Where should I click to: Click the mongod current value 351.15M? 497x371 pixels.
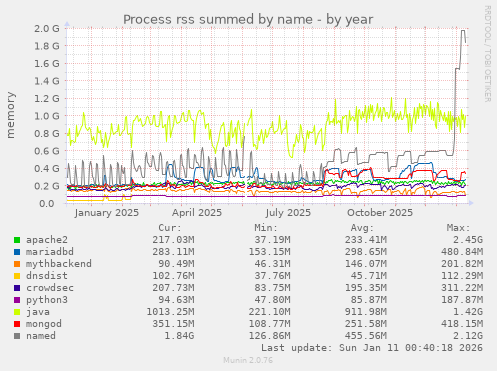pyautogui.click(x=173, y=324)
